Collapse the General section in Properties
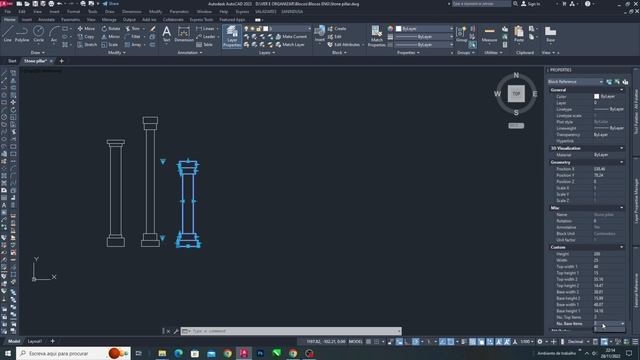Viewport: 640px width, 360px height. 622,90
